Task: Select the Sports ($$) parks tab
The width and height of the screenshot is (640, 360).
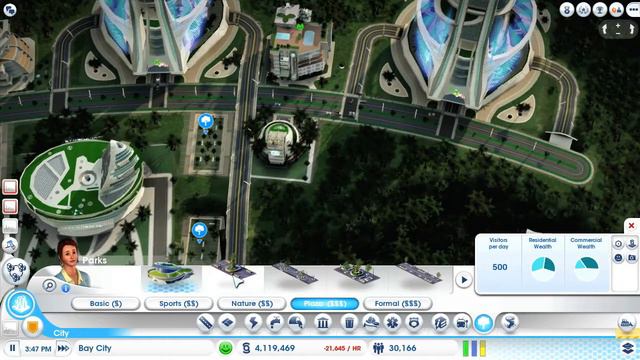Action: [179, 304]
